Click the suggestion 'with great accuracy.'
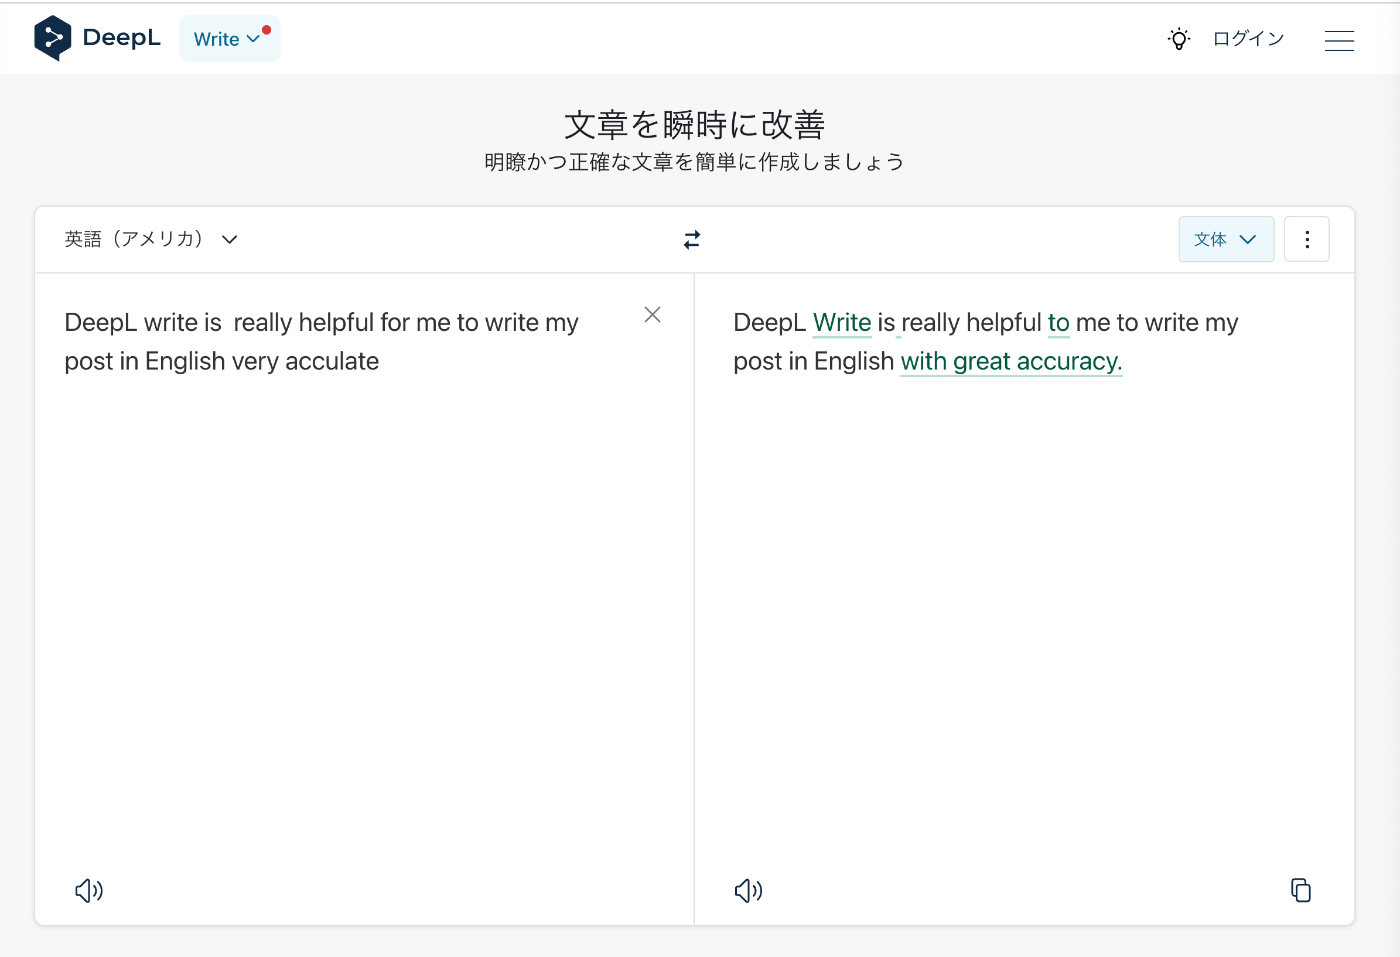The image size is (1400, 957). click(x=1011, y=361)
